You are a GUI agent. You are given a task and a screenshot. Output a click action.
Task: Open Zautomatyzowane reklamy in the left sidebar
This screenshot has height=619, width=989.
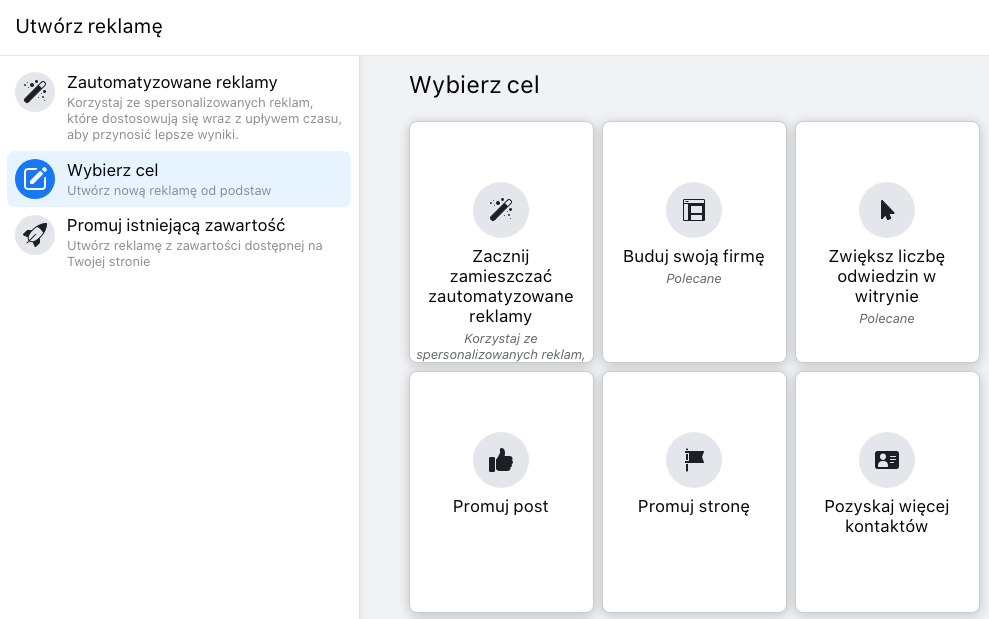point(172,83)
